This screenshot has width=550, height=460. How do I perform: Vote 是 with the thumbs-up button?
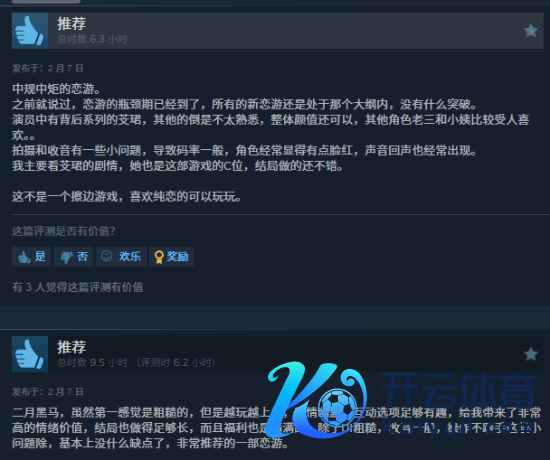pos(31,256)
